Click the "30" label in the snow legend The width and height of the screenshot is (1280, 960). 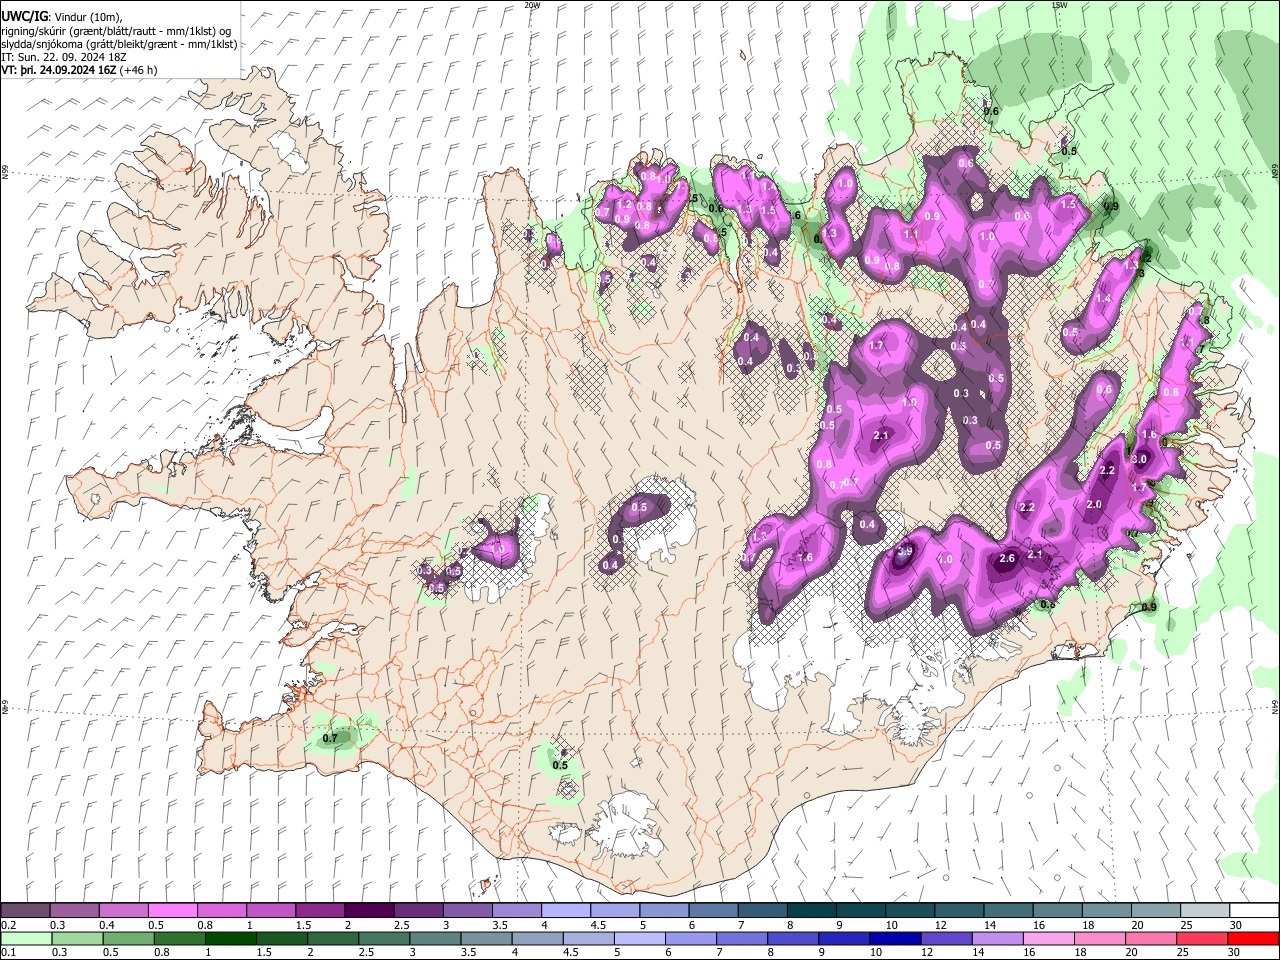coord(1235,925)
